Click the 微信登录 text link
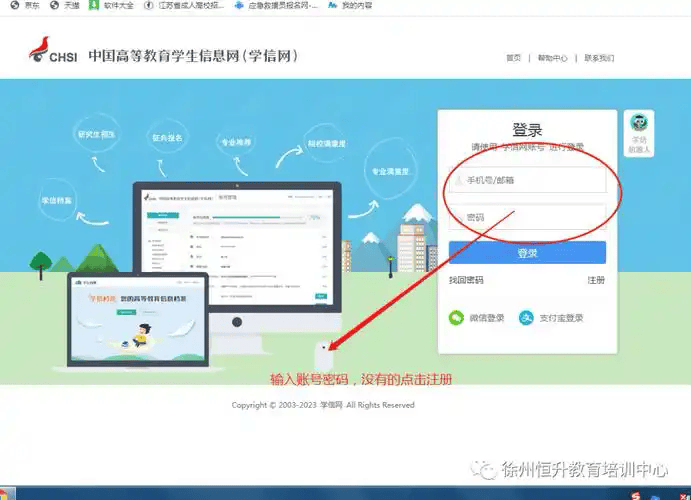The height and width of the screenshot is (500, 691). click(x=487, y=318)
